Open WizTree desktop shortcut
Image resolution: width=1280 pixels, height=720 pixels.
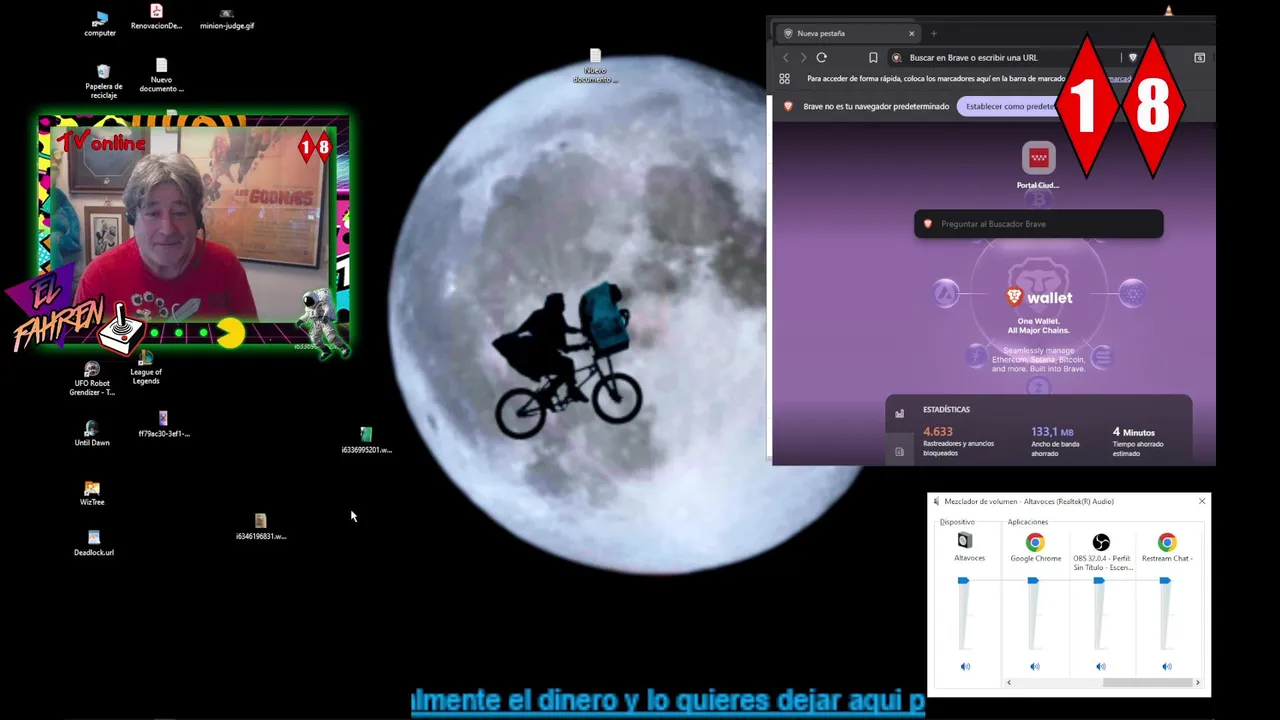pyautogui.click(x=92, y=493)
